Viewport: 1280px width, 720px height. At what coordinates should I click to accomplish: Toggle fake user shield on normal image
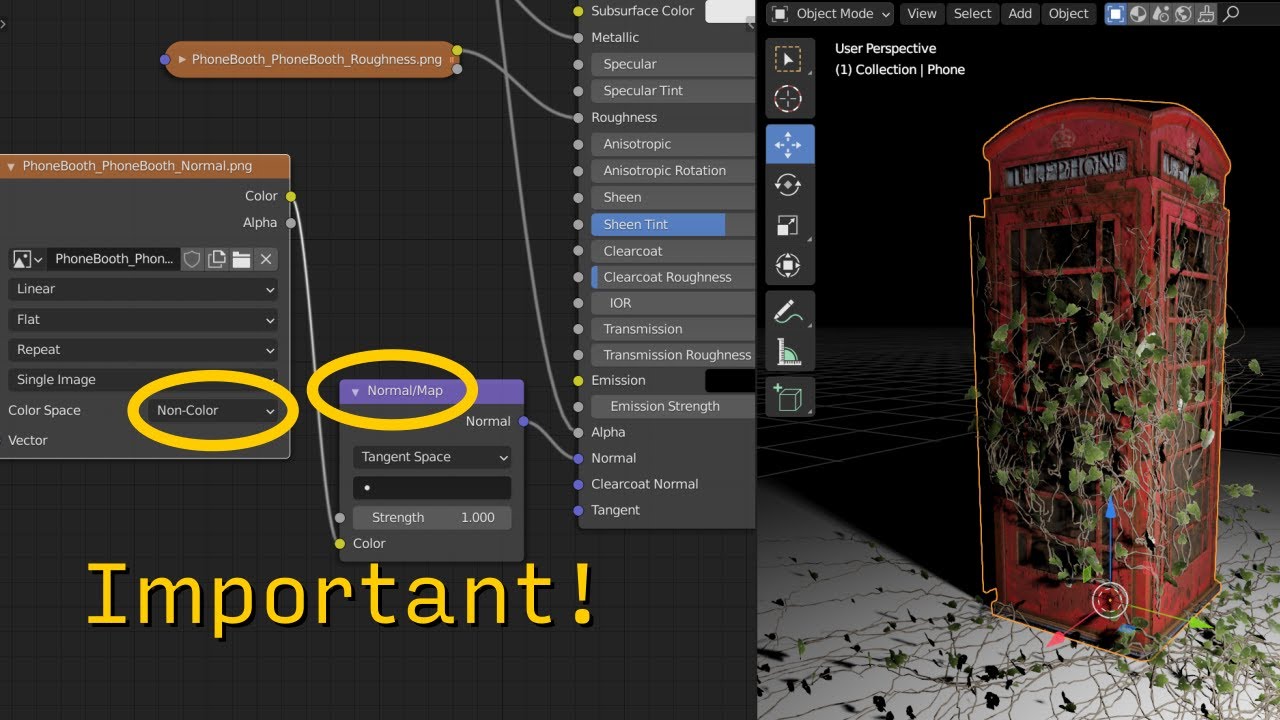click(192, 259)
